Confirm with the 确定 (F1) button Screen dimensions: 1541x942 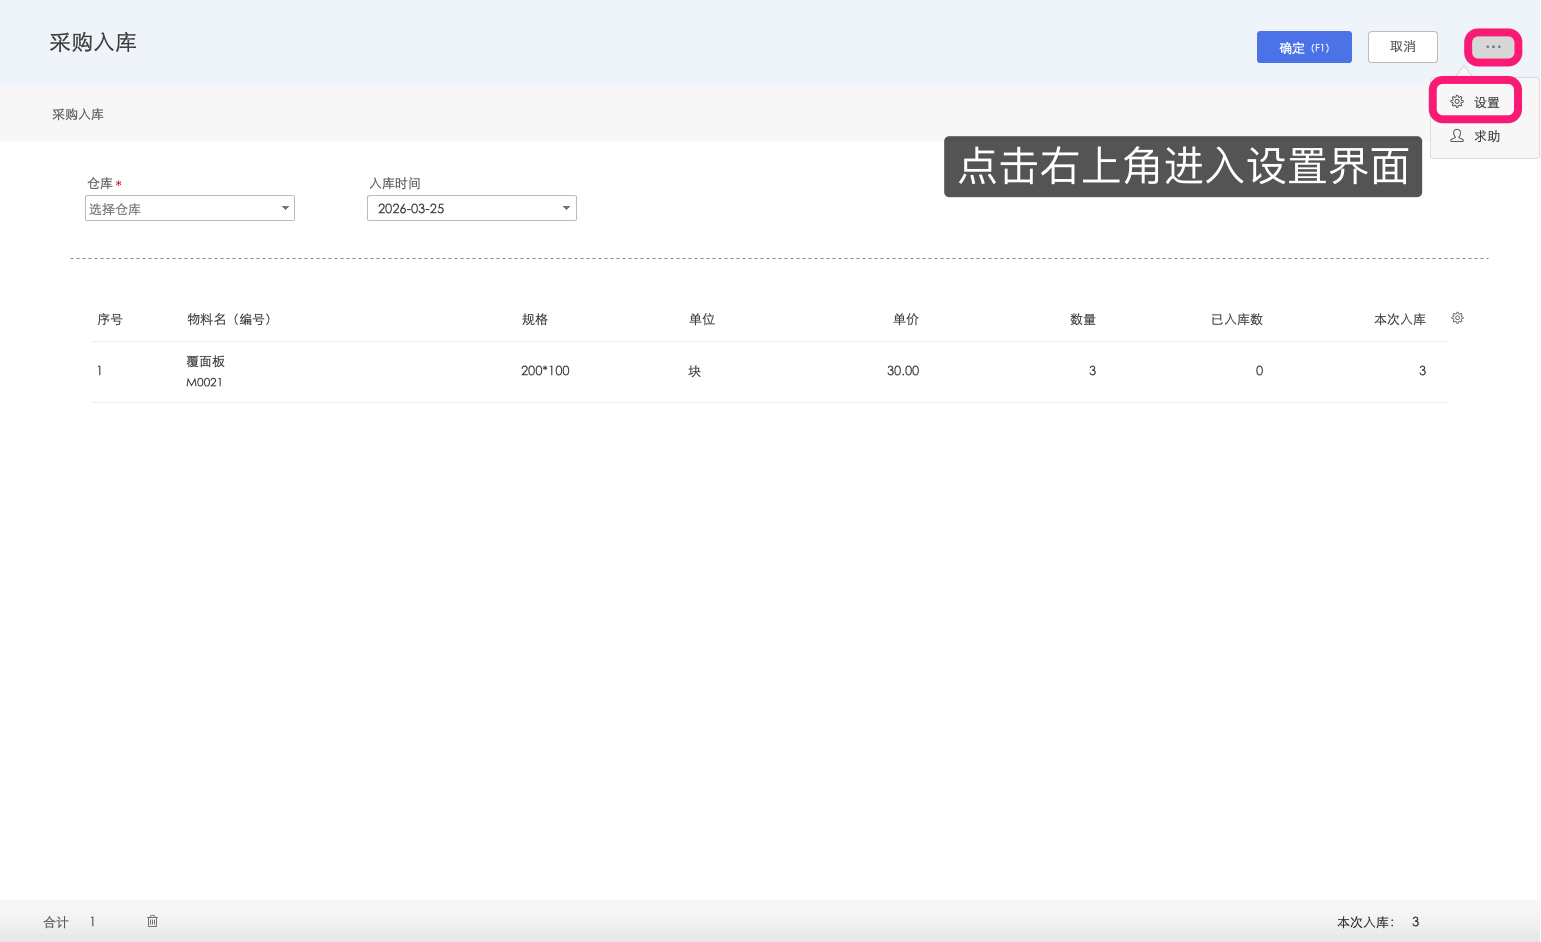pos(1304,47)
